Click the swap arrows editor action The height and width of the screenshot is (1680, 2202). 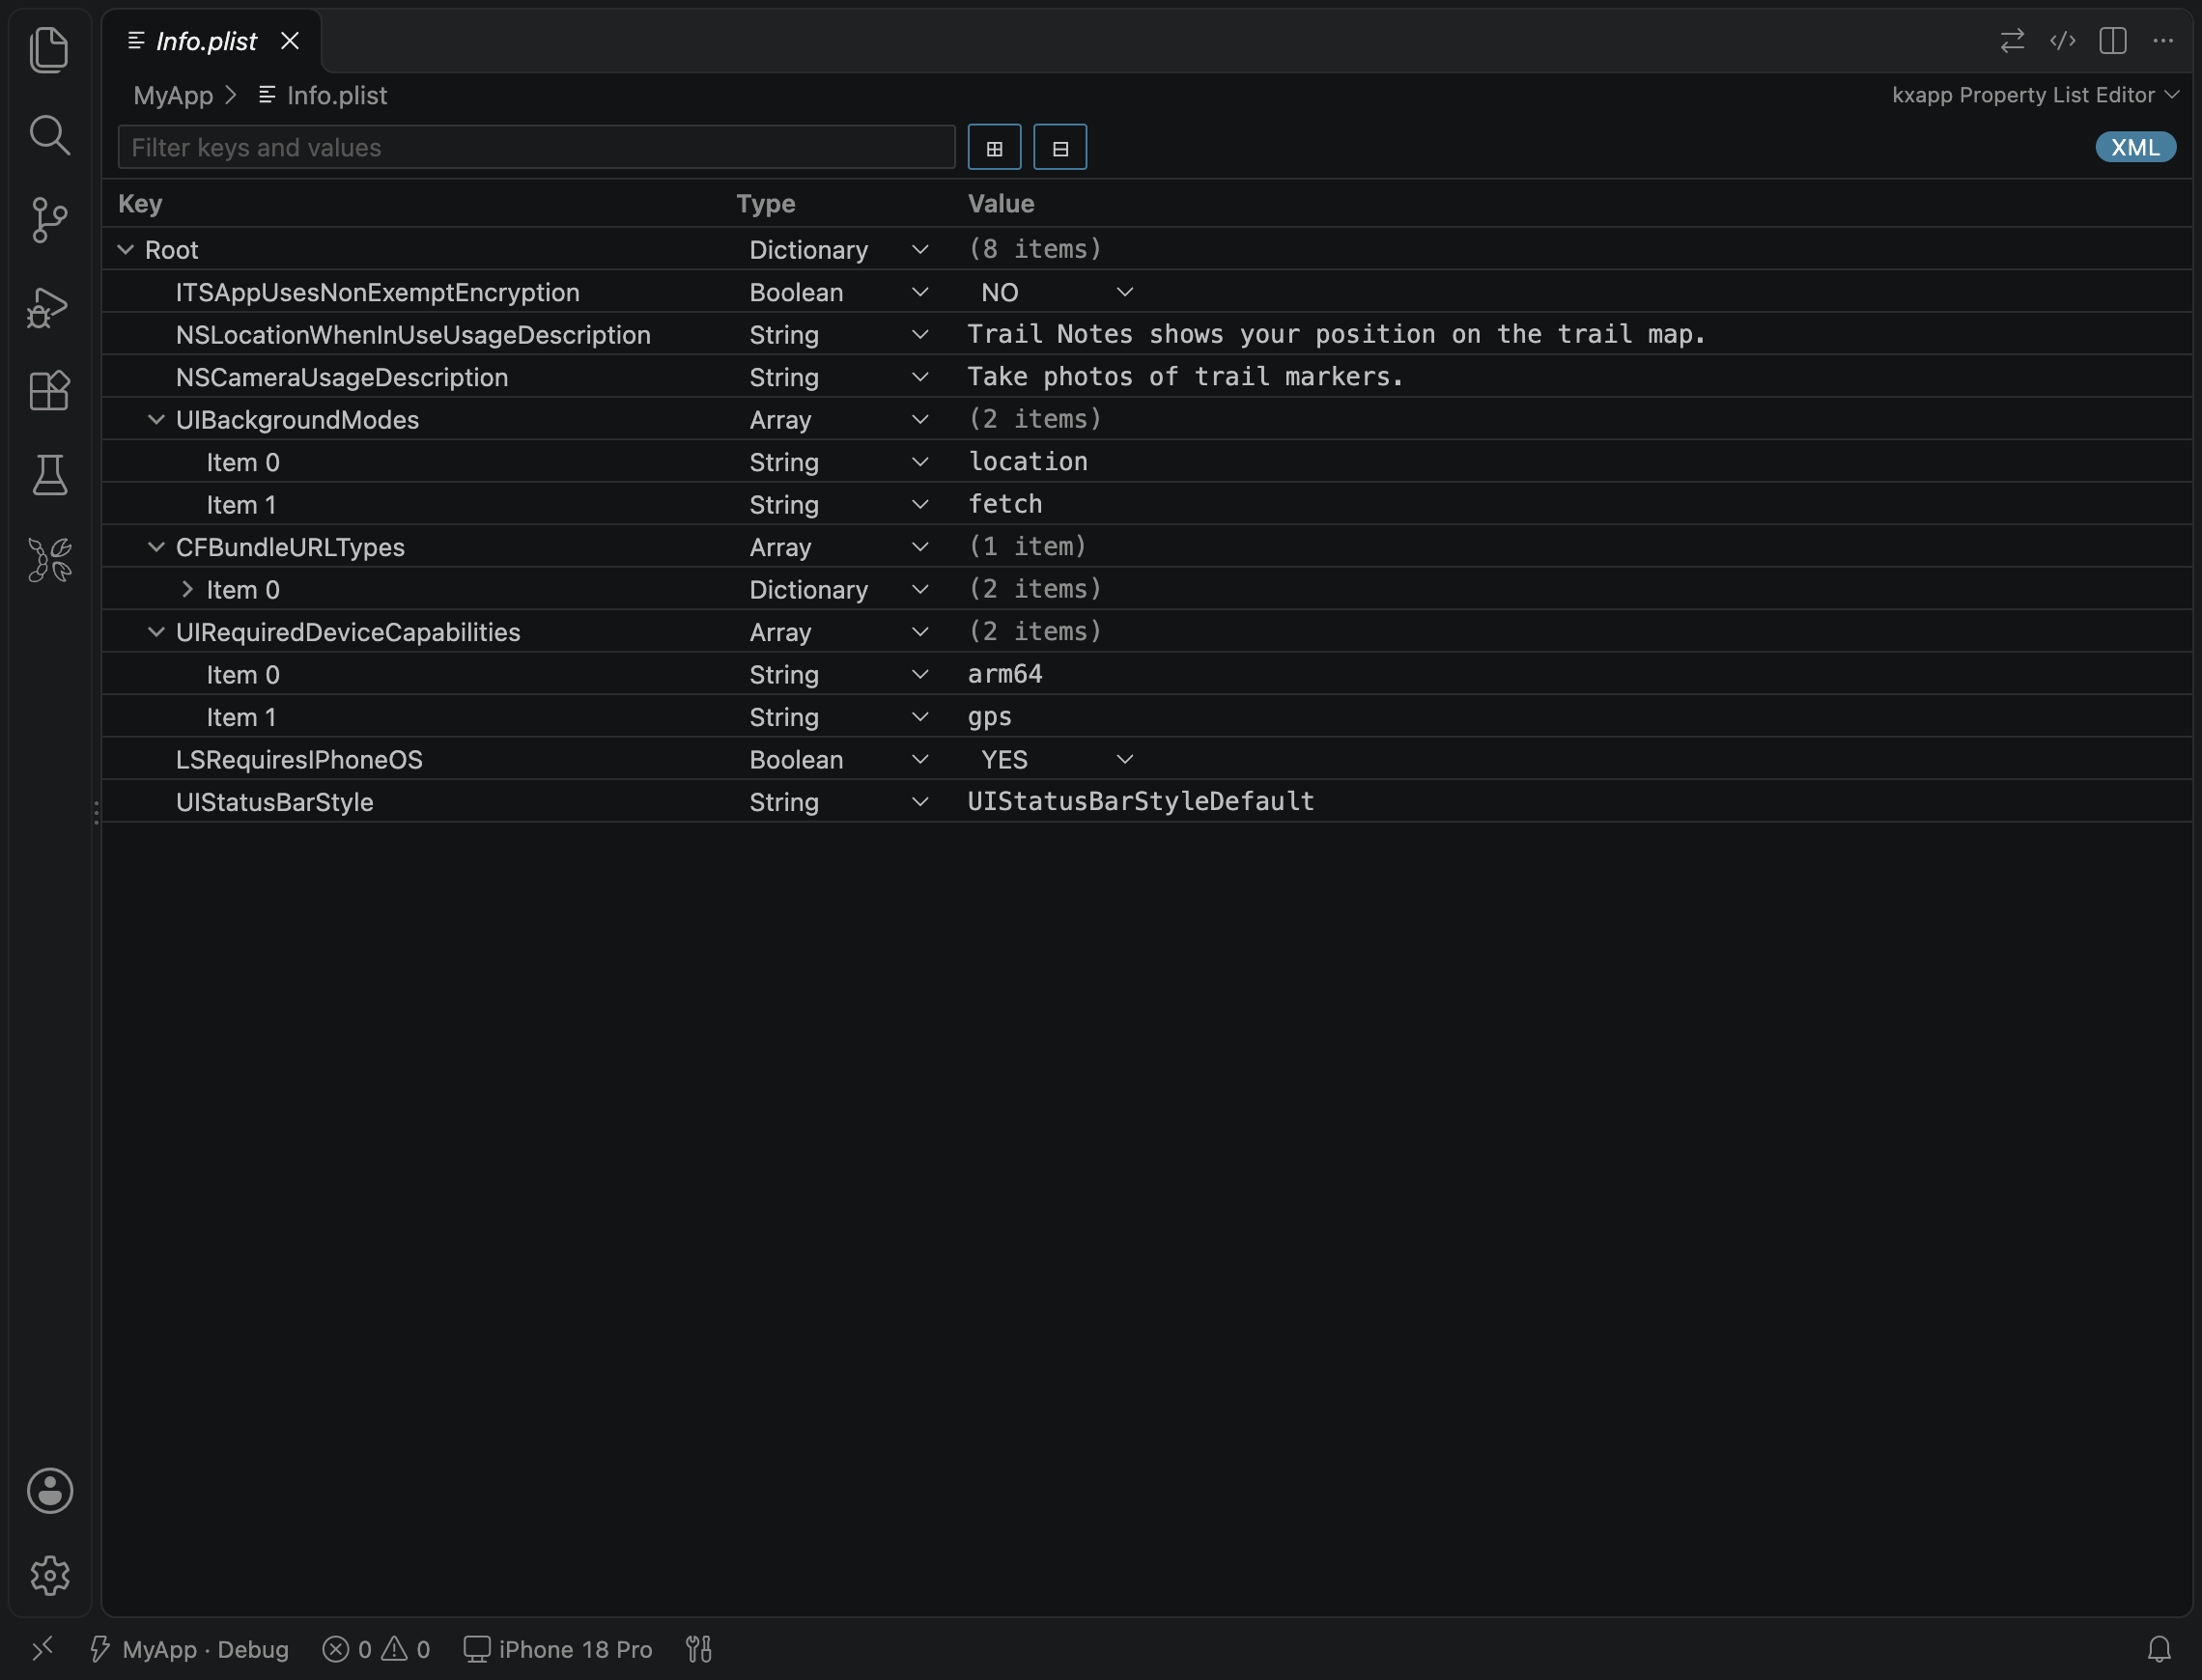point(2012,40)
